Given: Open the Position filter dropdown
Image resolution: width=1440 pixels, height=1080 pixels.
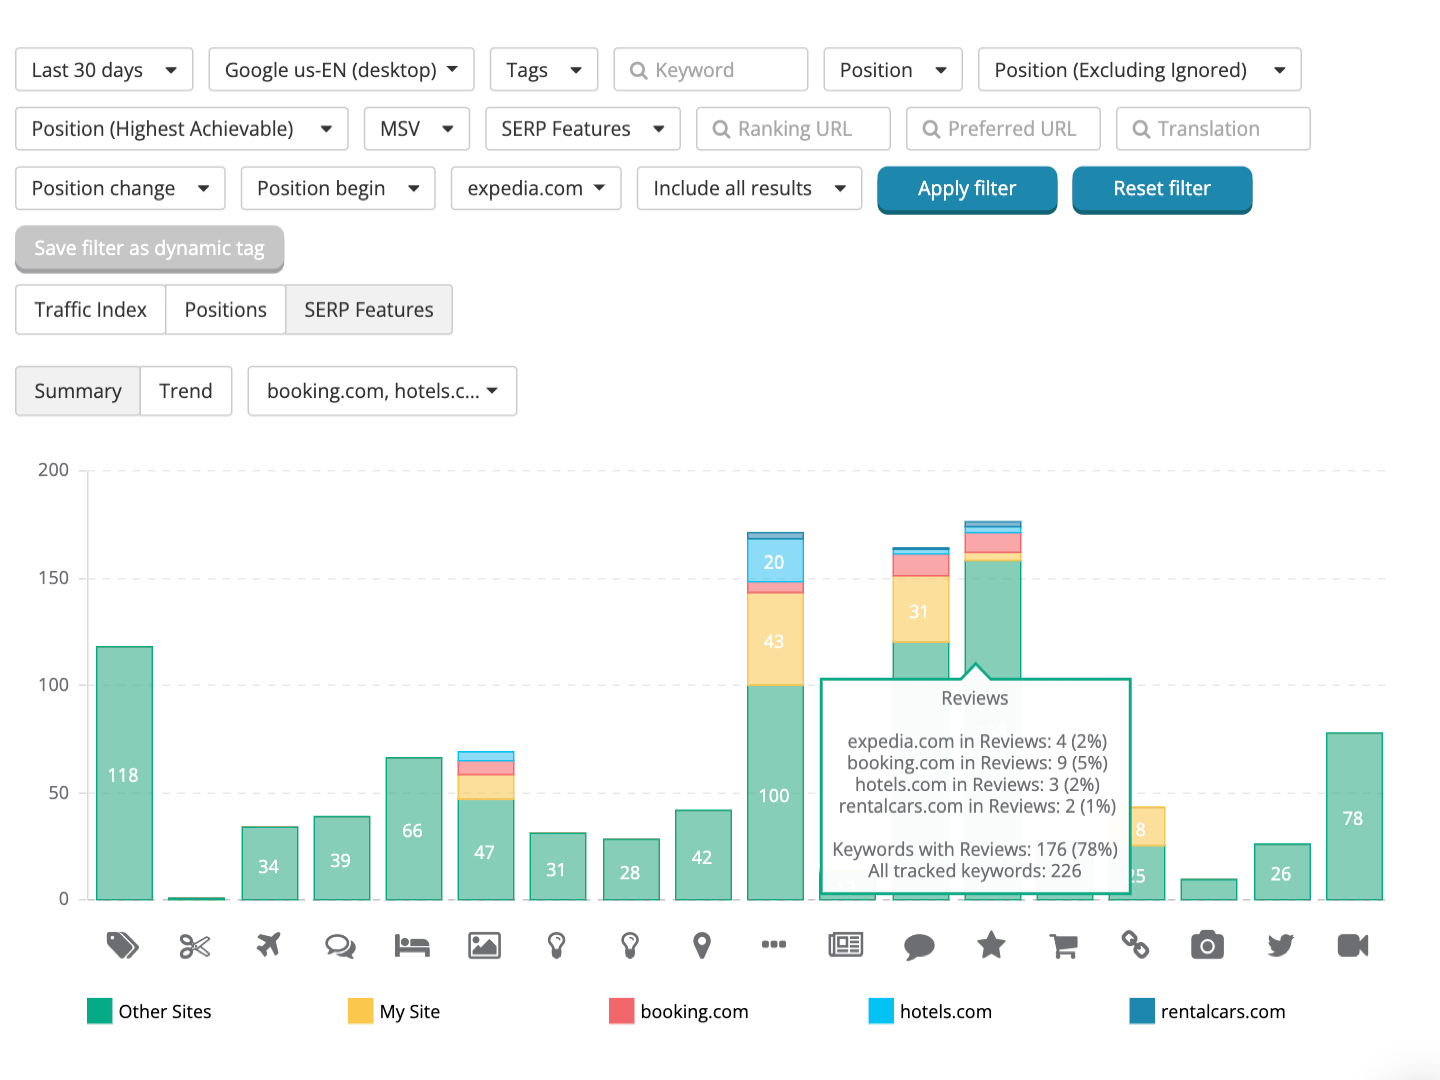Looking at the screenshot, I should pos(893,70).
